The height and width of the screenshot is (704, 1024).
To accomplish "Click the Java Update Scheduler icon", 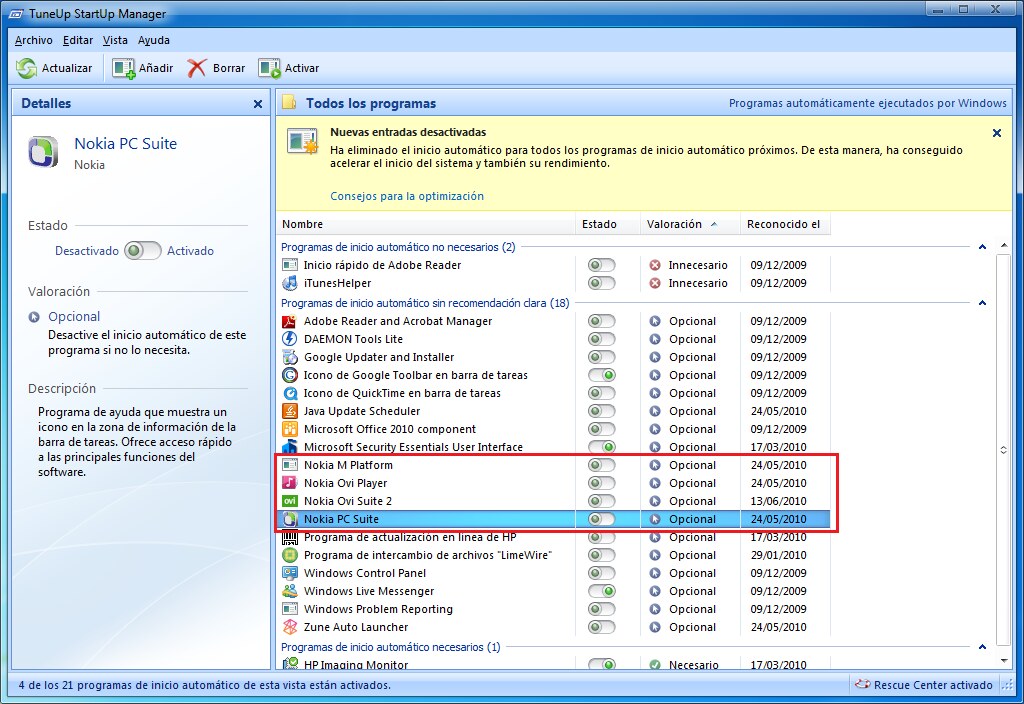I will tap(289, 411).
